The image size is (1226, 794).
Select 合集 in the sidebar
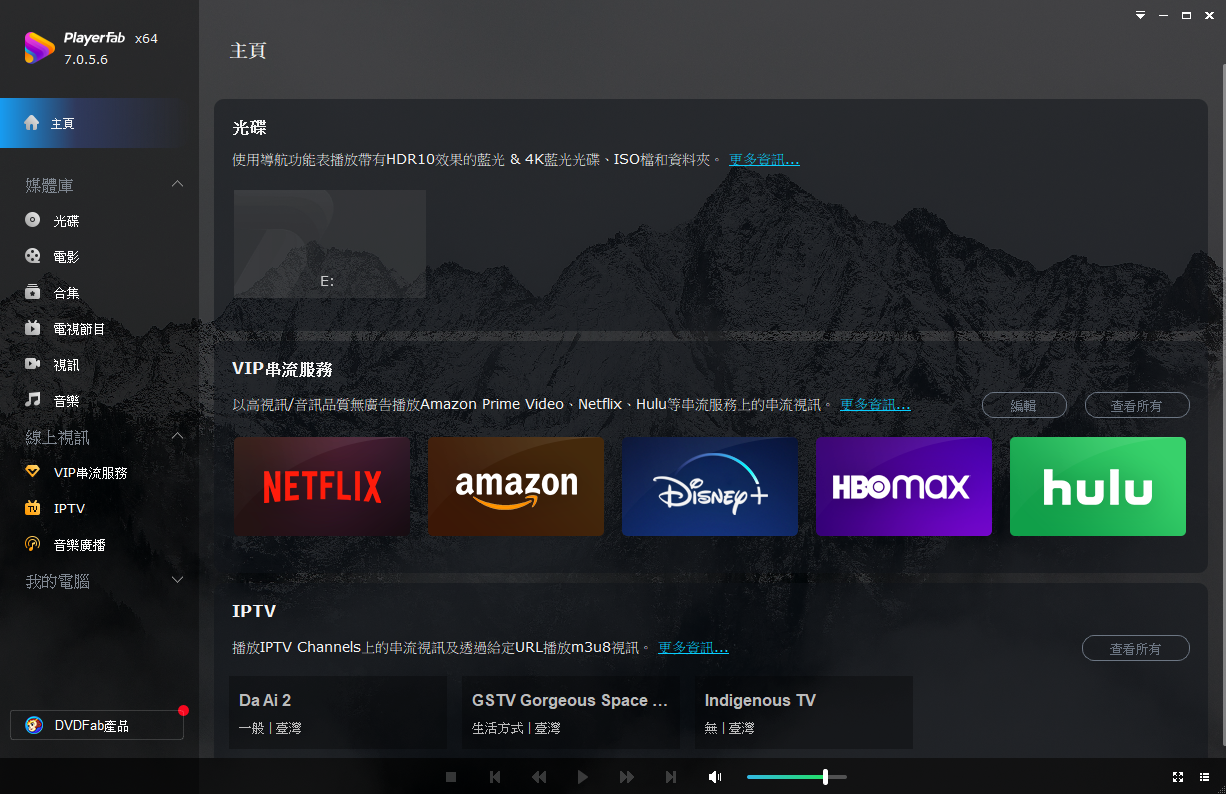(66, 293)
